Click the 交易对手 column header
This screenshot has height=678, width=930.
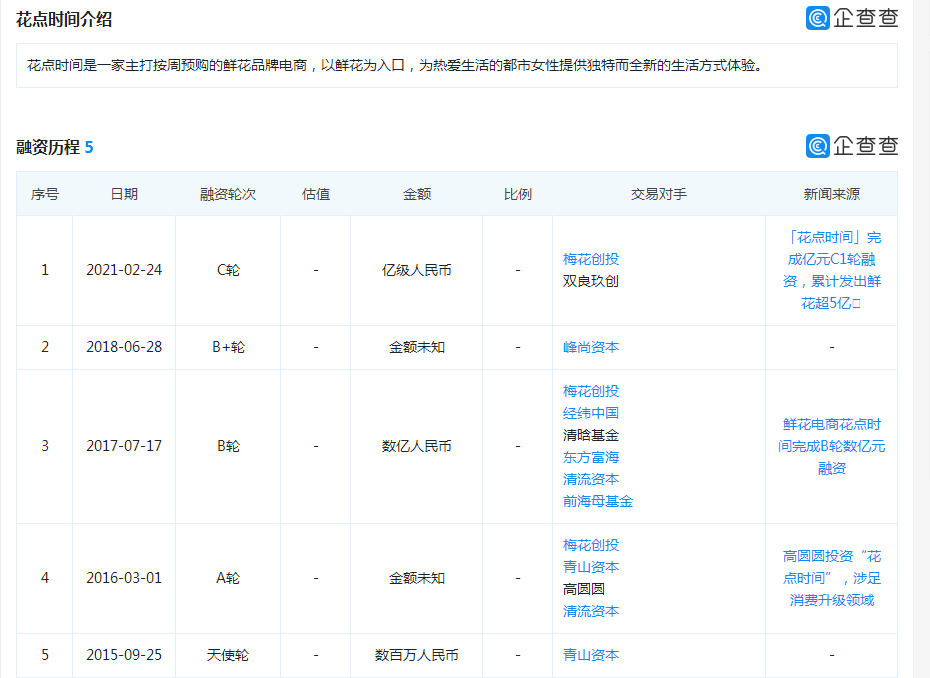tap(658, 194)
